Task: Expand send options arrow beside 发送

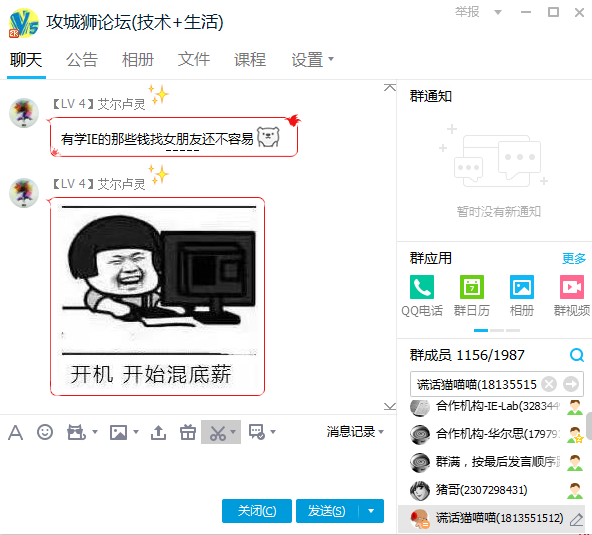Action: coord(371,511)
